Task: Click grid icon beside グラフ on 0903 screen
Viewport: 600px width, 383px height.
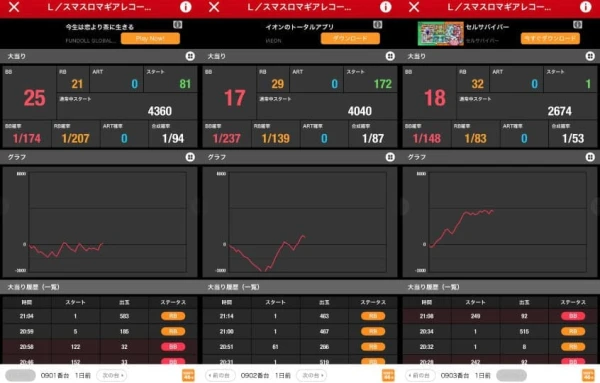Action: tap(590, 157)
